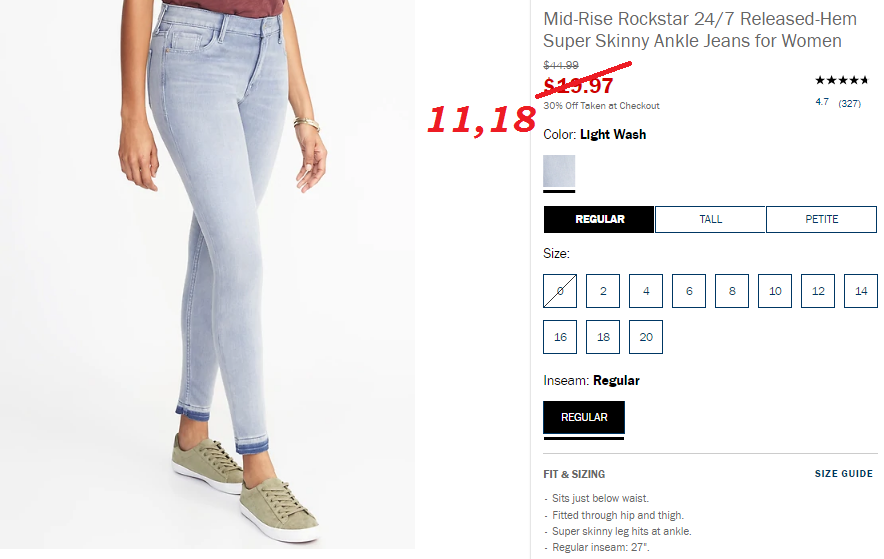Select size 14
884x559 pixels.
(861, 291)
